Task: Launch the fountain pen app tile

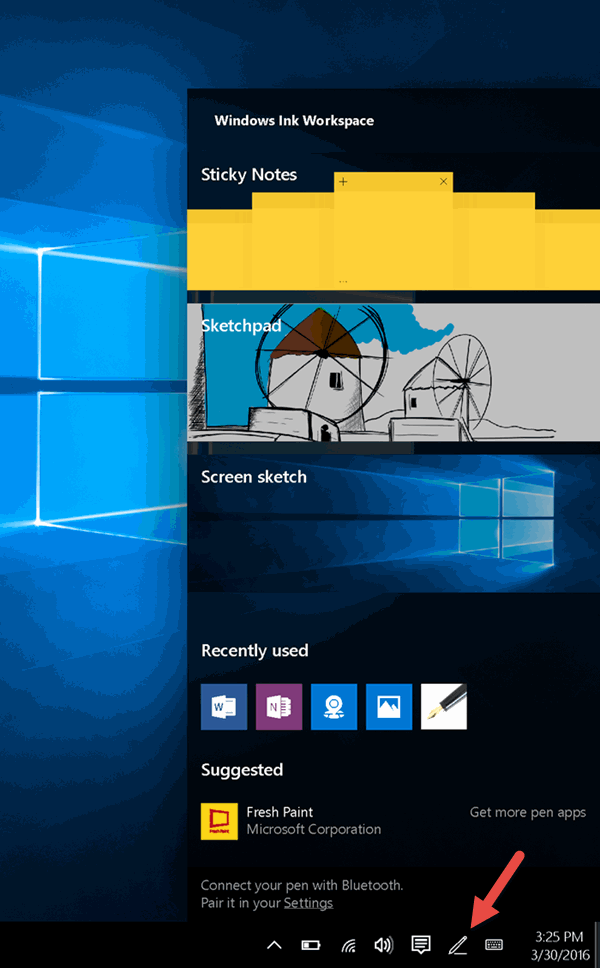Action: (444, 706)
